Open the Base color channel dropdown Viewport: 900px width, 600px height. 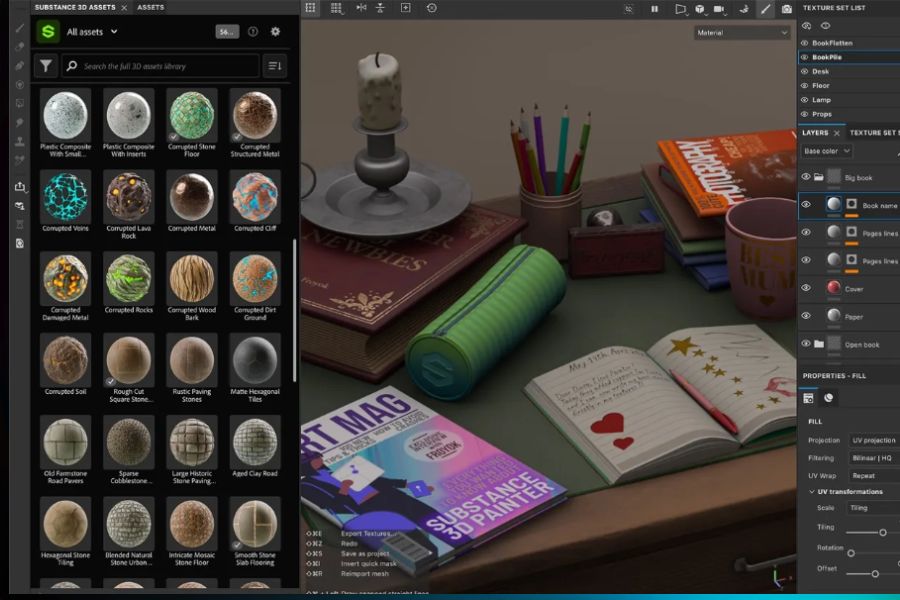click(x=827, y=151)
